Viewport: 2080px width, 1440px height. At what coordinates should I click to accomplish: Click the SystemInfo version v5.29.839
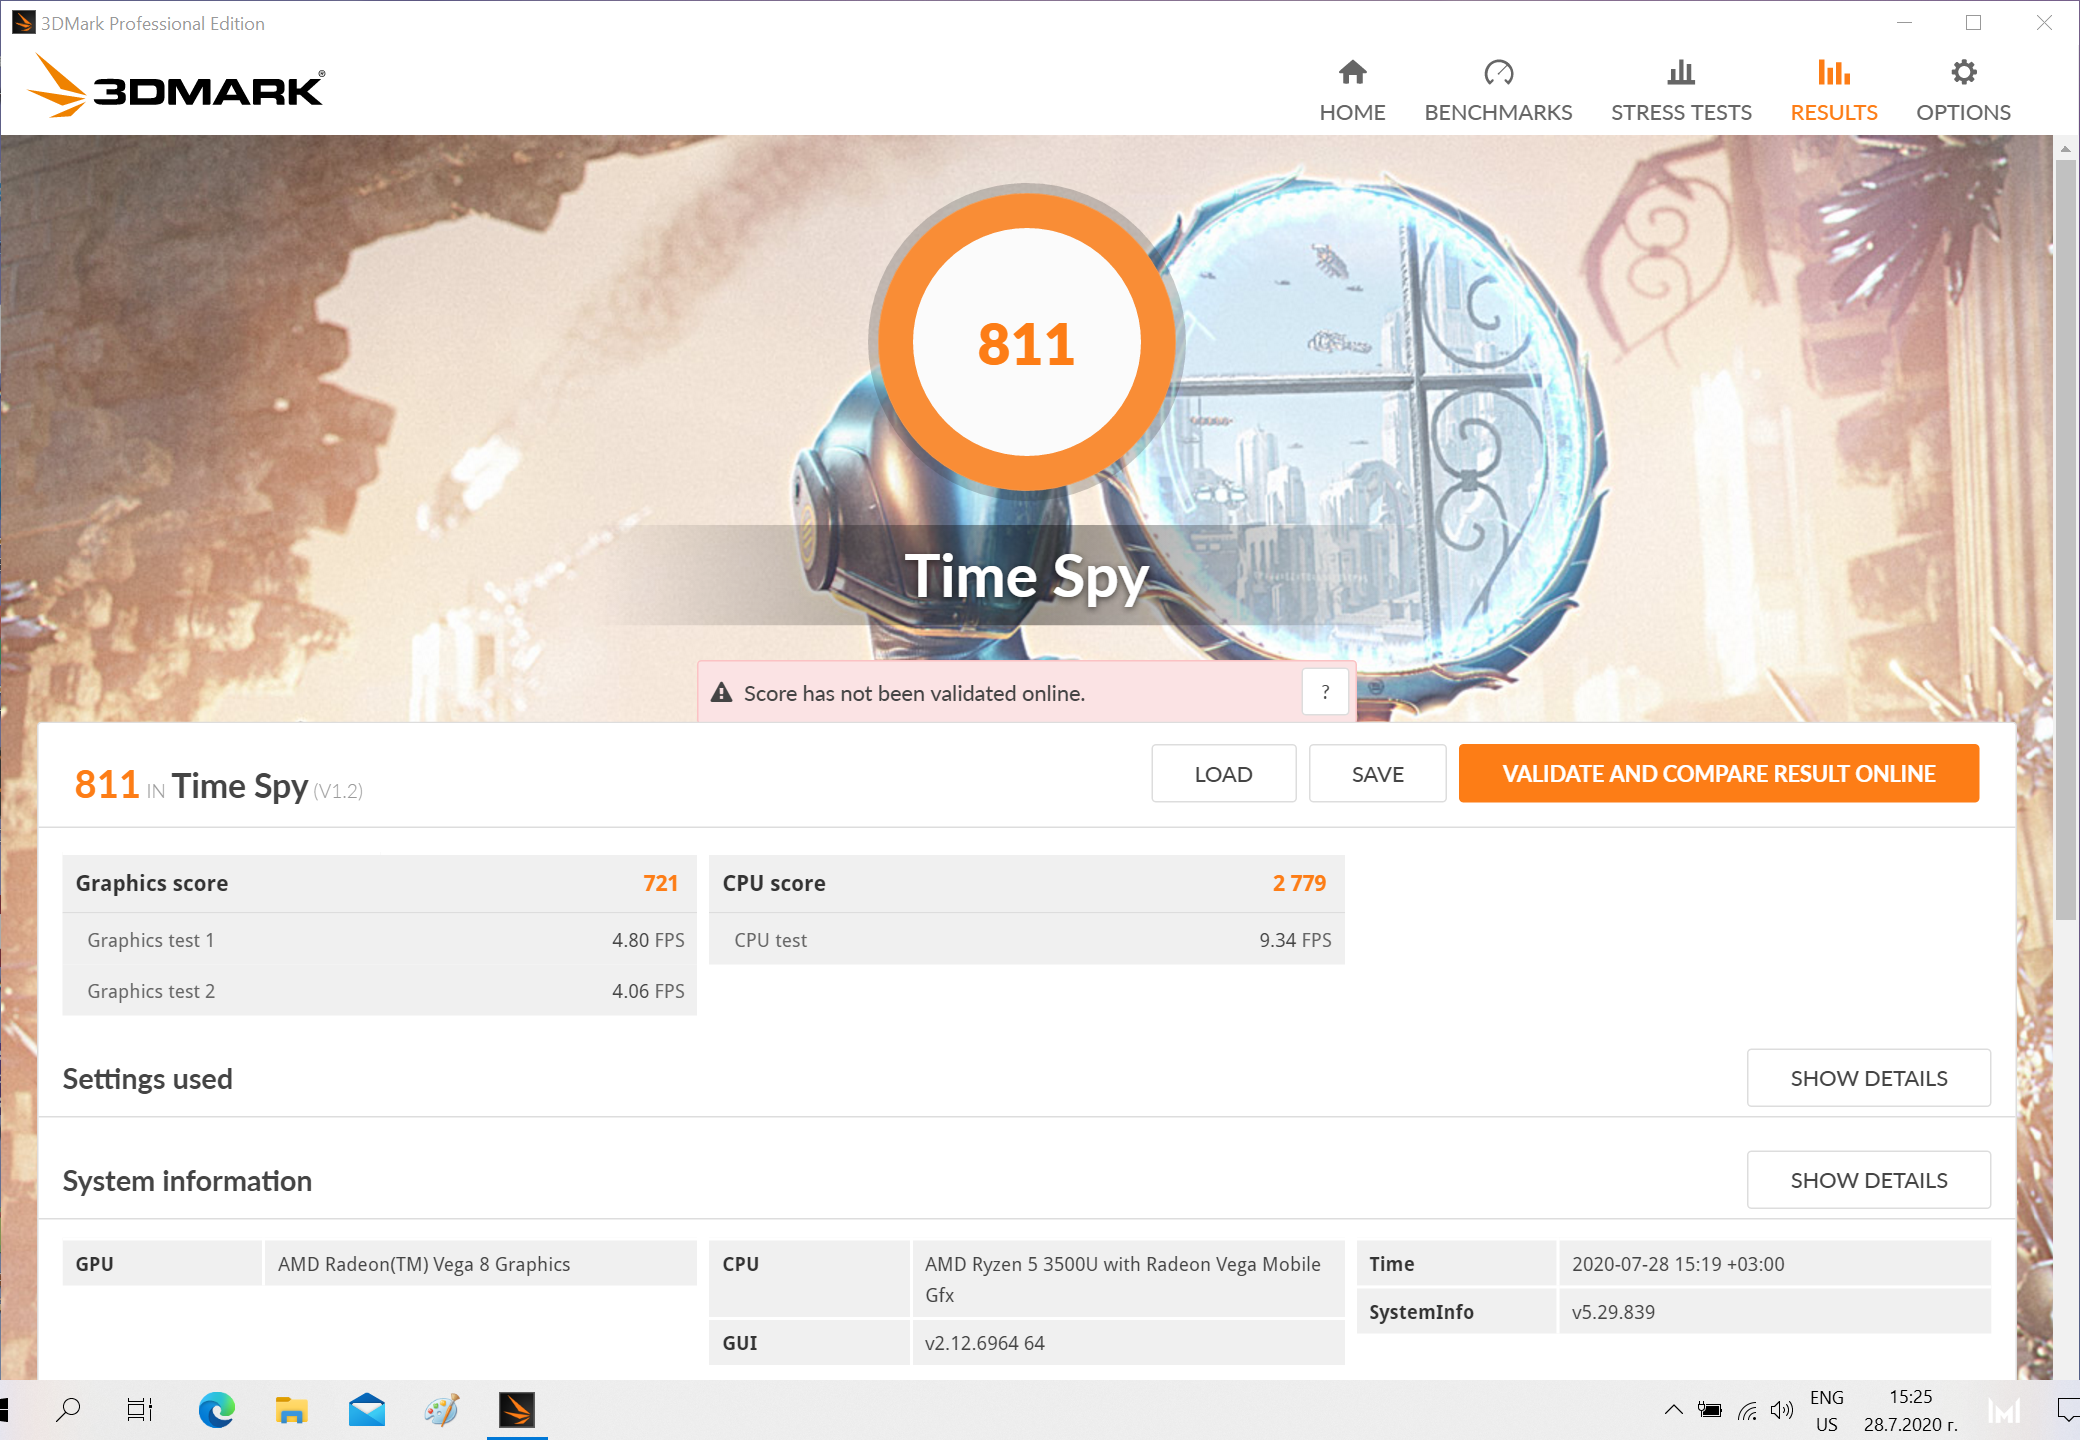click(x=1613, y=1312)
